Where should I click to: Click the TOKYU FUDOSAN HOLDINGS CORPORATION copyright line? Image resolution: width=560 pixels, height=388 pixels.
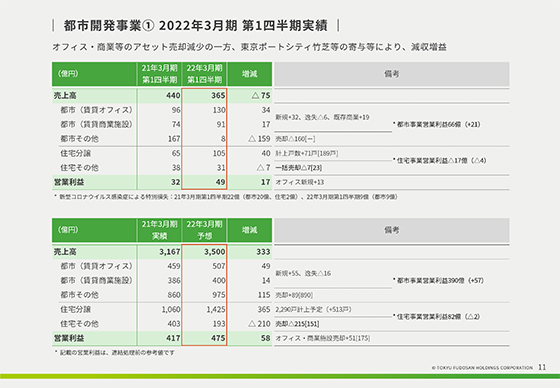(482, 367)
